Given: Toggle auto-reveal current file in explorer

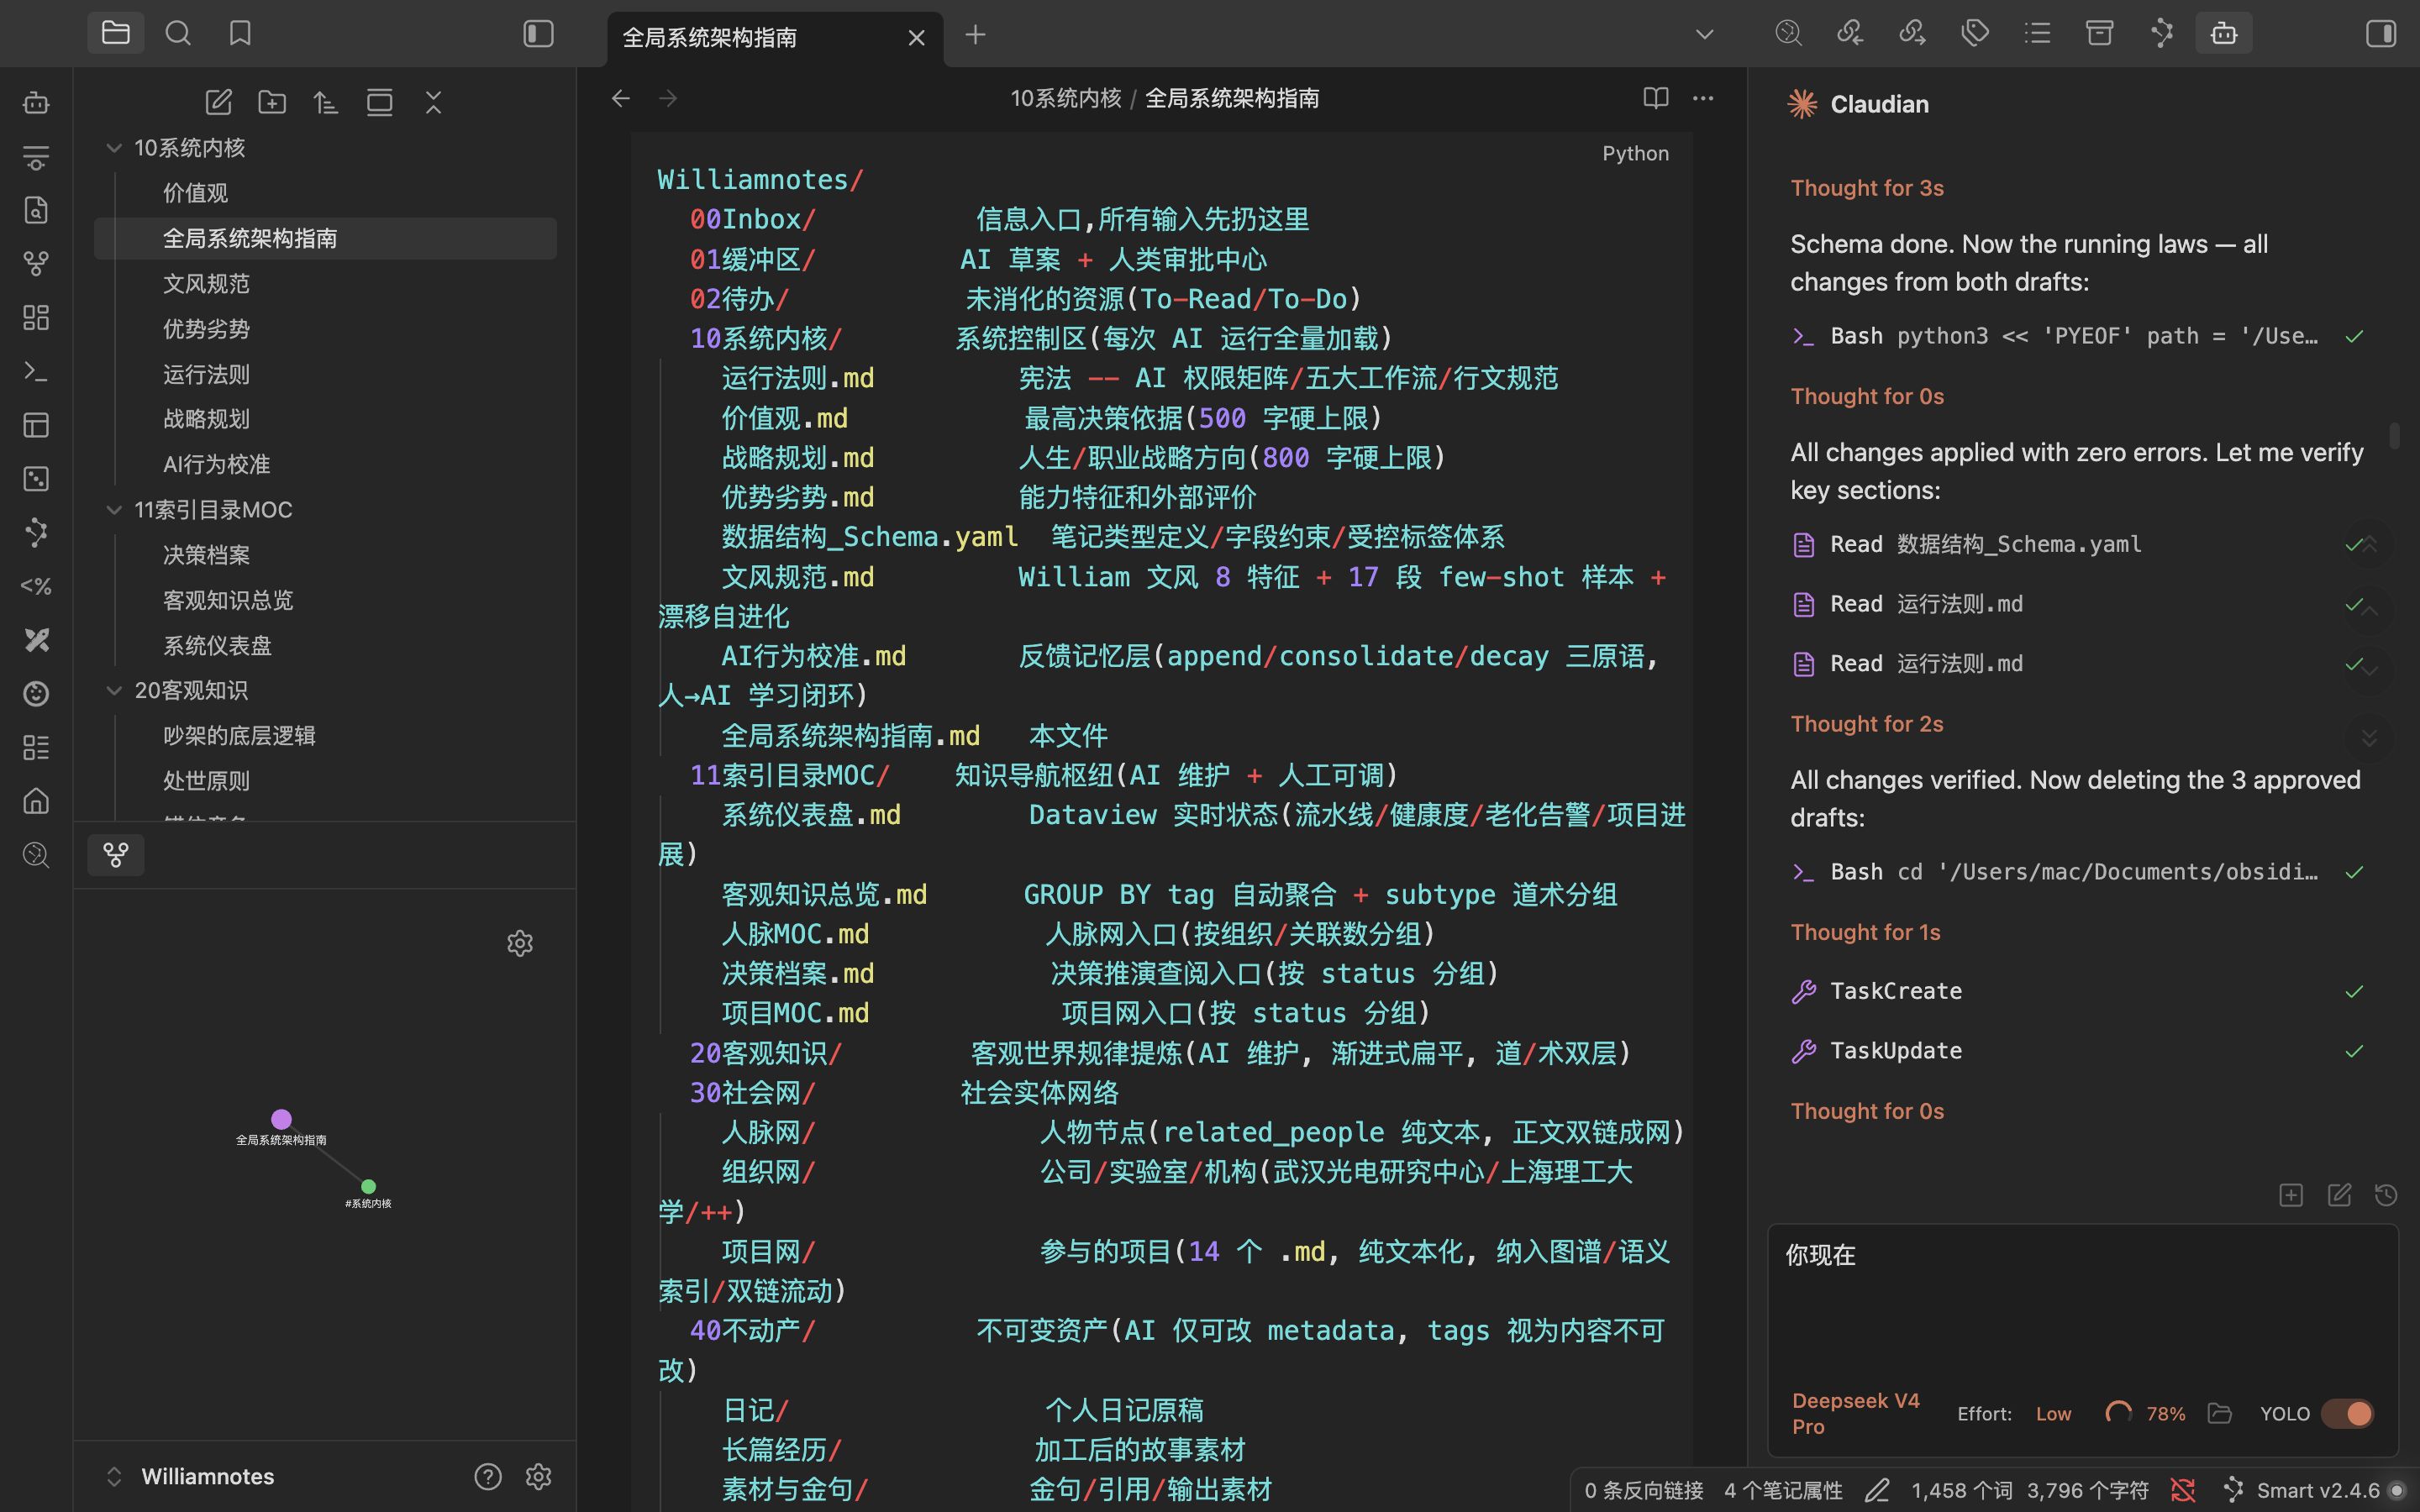Looking at the screenshot, I should point(379,102).
